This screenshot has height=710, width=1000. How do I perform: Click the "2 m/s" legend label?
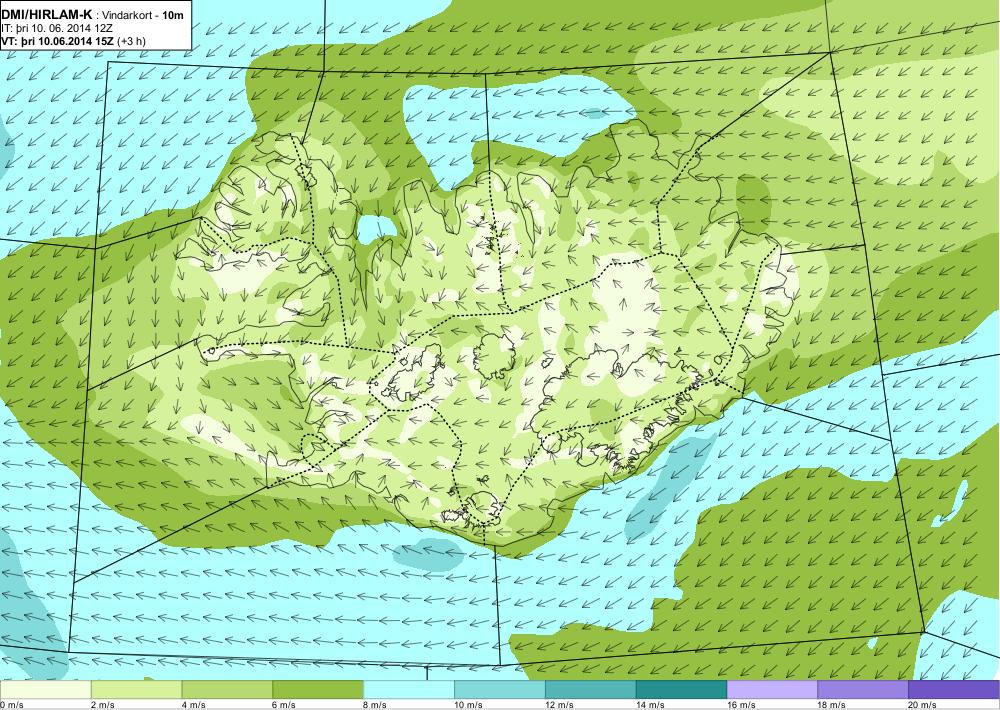point(103,705)
